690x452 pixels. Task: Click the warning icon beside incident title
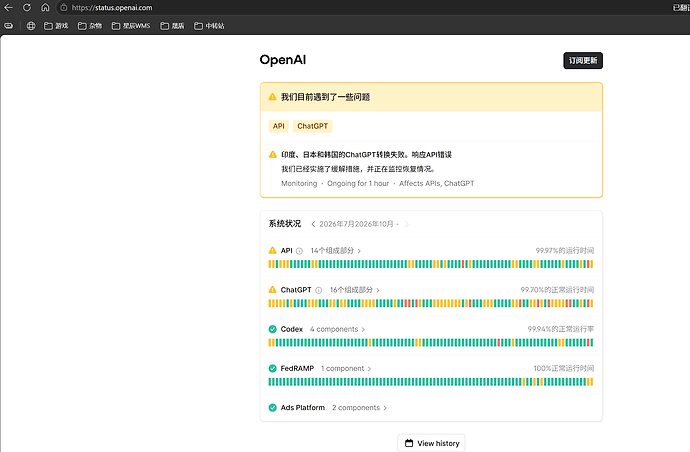pos(273,154)
